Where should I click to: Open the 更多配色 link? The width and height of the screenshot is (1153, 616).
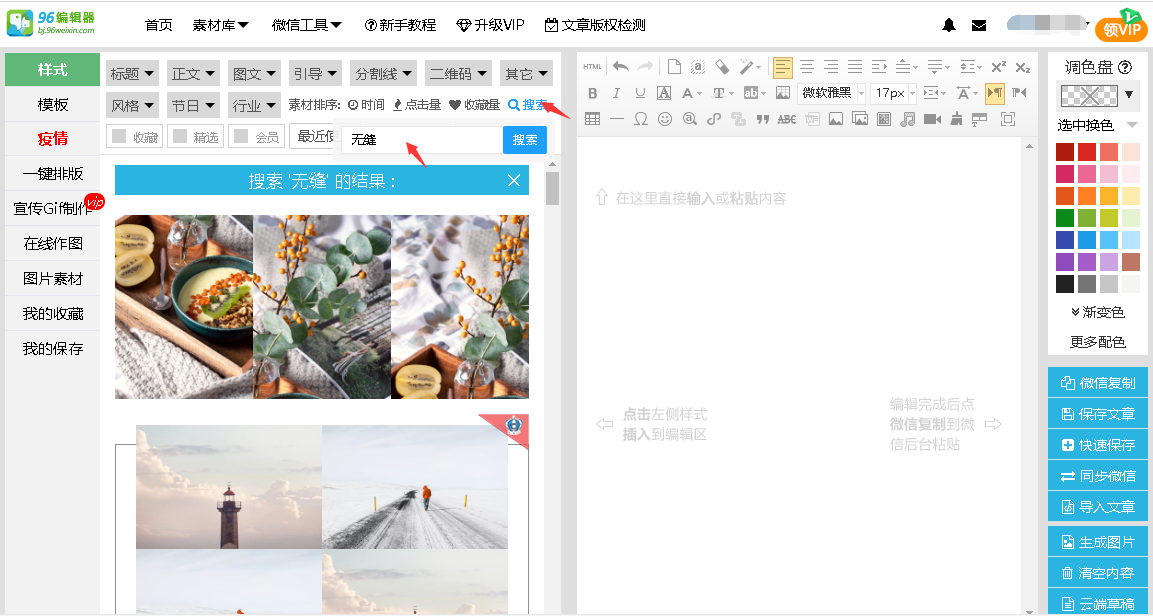1098,342
